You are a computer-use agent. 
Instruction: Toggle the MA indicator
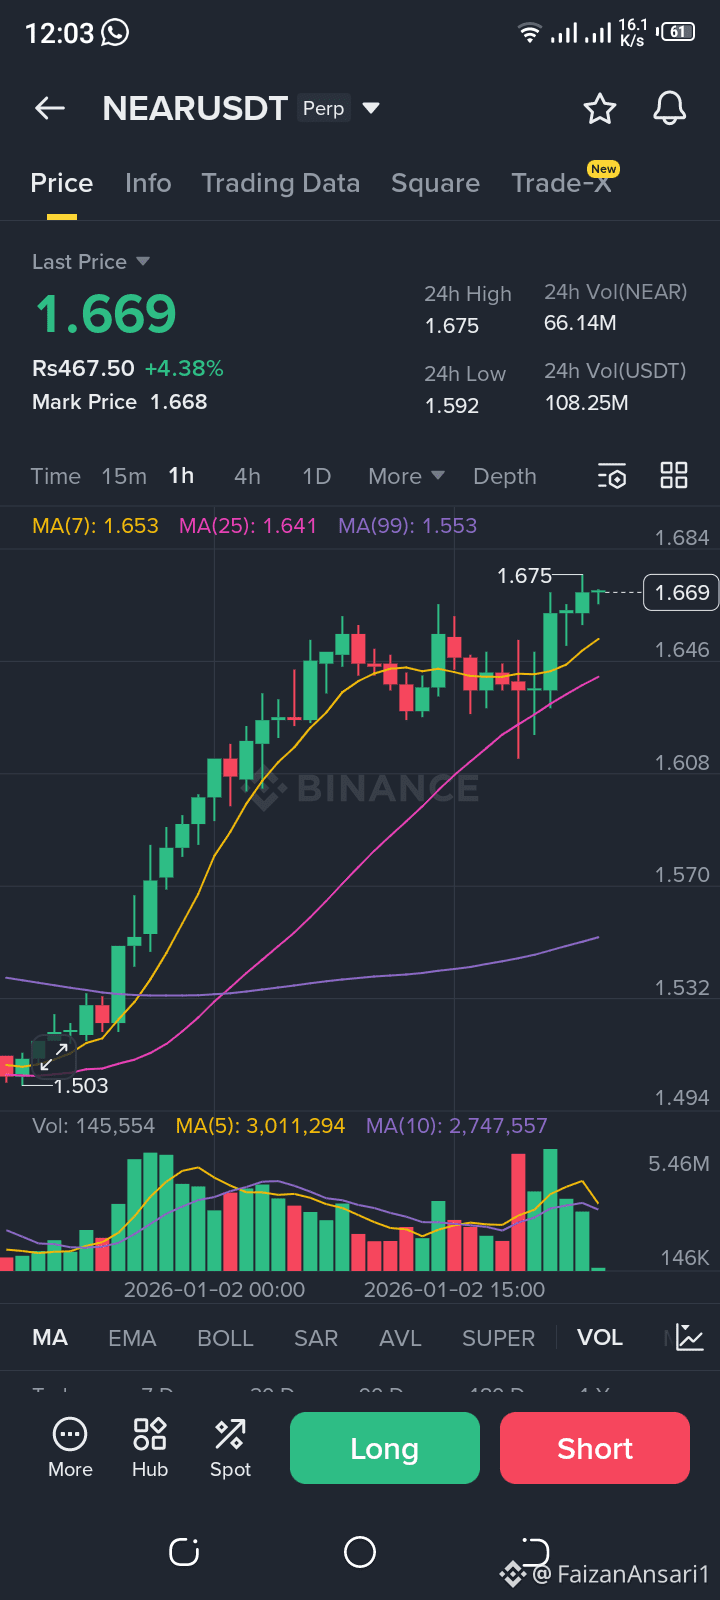click(x=50, y=1338)
